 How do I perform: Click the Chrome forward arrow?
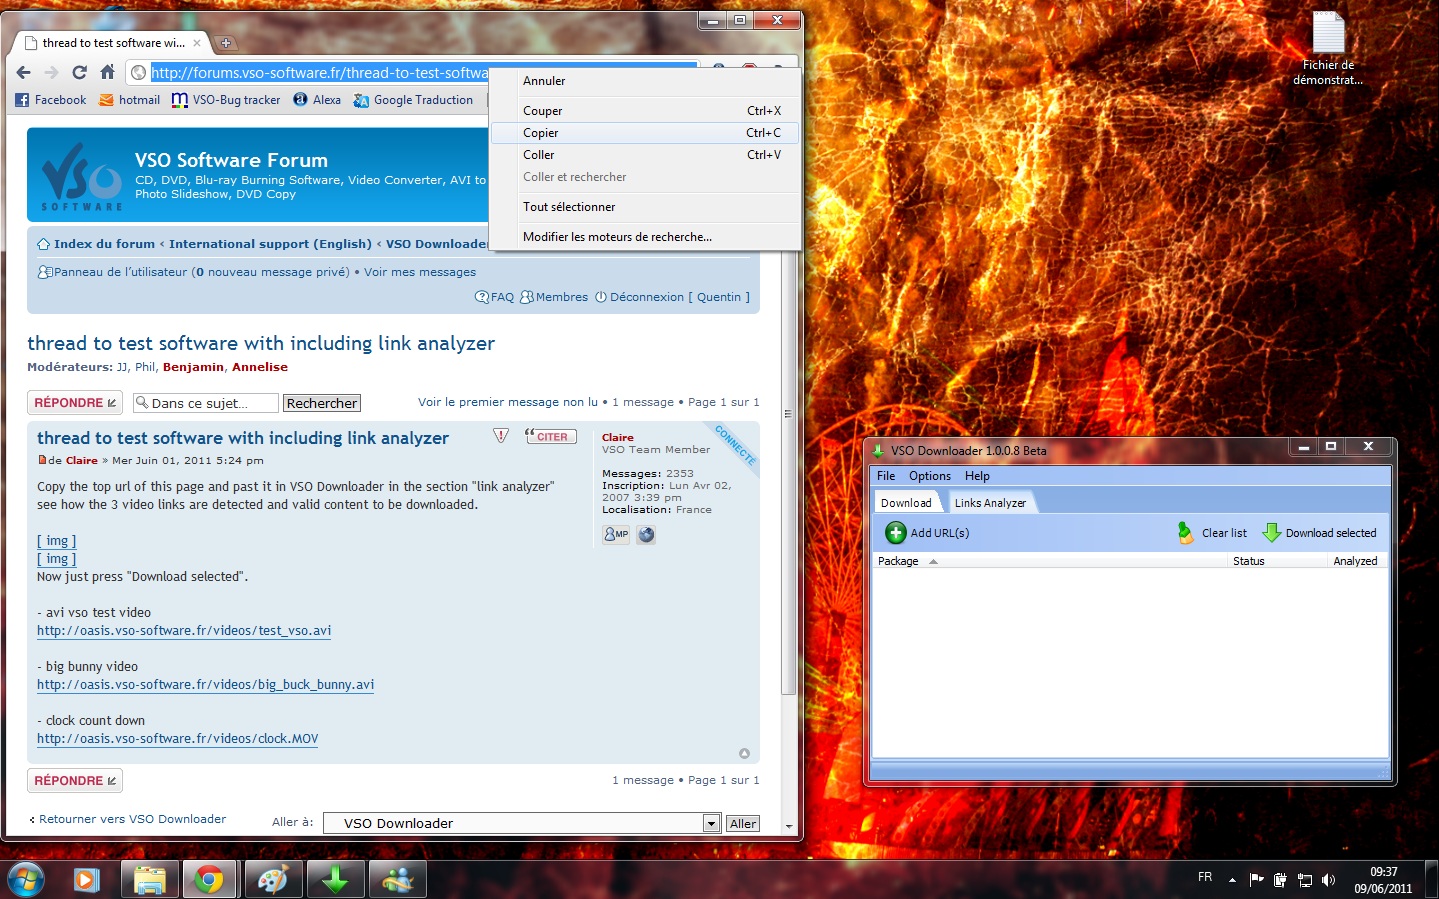(51, 72)
